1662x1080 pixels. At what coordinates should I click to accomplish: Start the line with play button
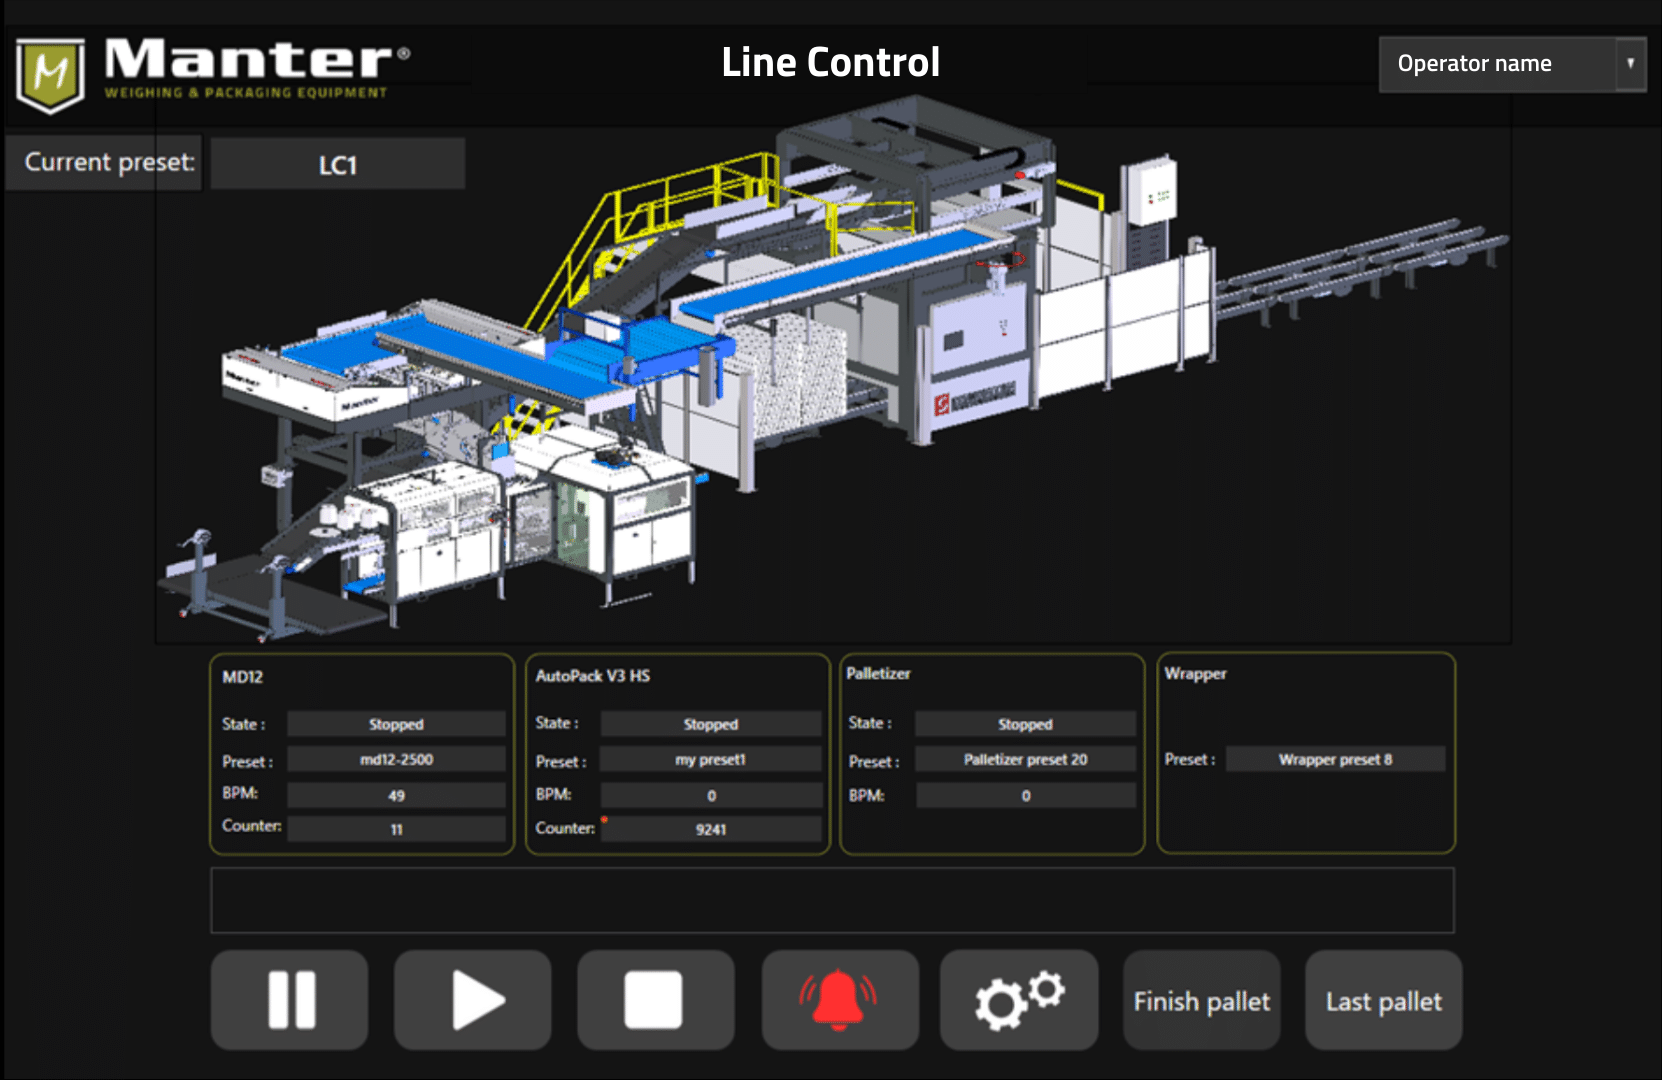(x=473, y=1000)
